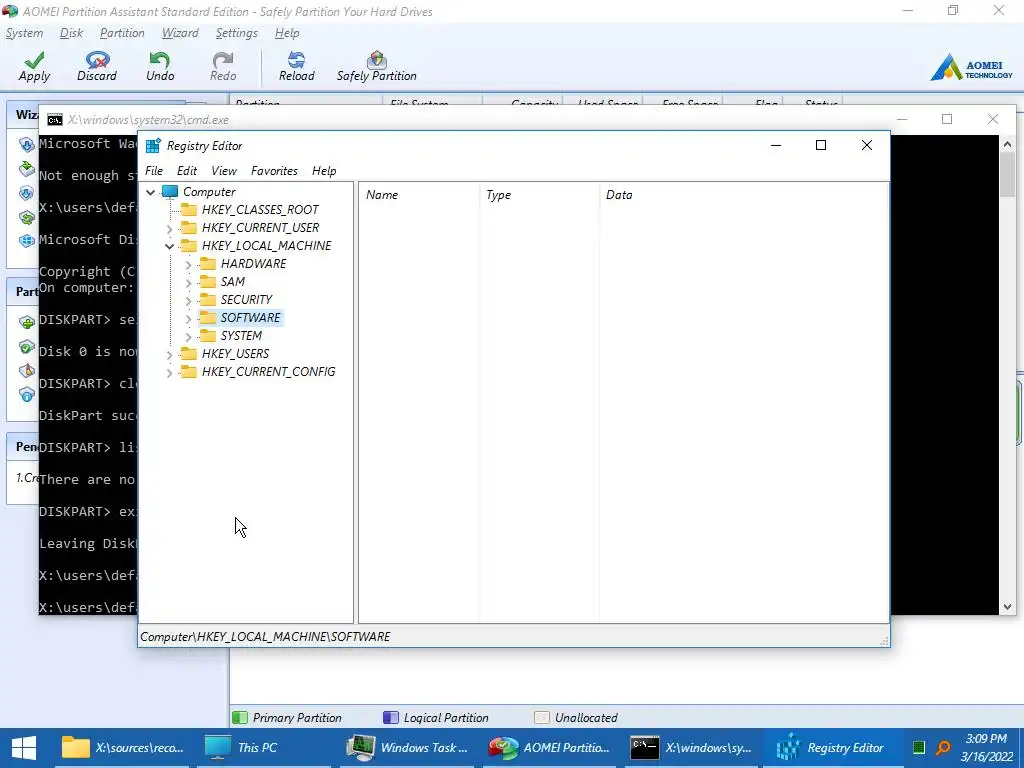The image size is (1024, 768).
Task: Select the SYSTEM subkey
Action: (241, 335)
